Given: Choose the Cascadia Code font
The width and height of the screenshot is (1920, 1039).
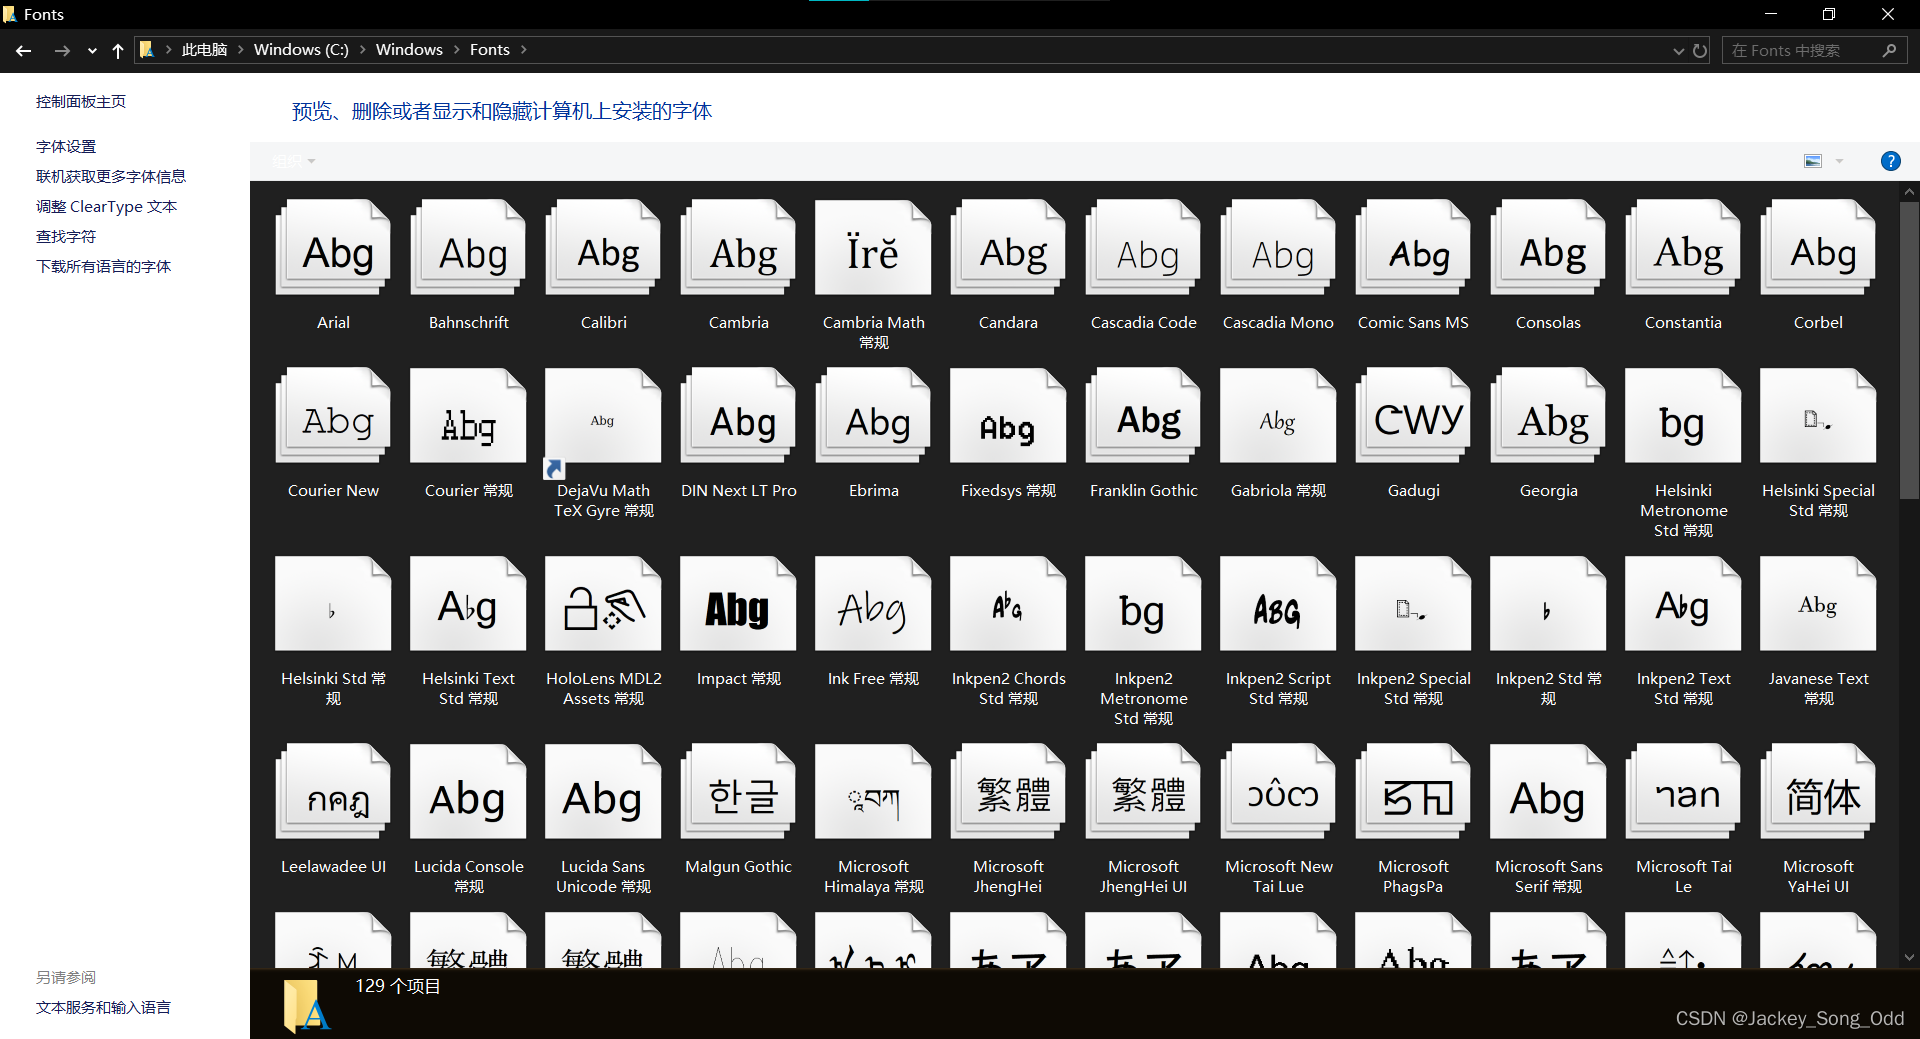Looking at the screenshot, I should click(1143, 247).
